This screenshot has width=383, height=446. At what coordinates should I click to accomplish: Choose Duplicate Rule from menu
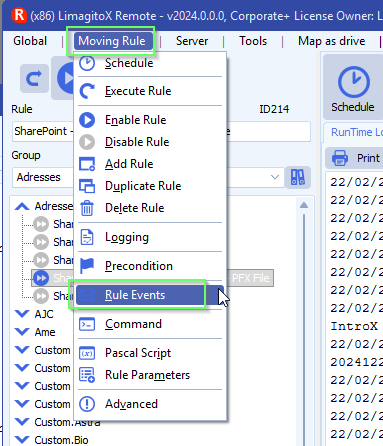(x=150, y=186)
